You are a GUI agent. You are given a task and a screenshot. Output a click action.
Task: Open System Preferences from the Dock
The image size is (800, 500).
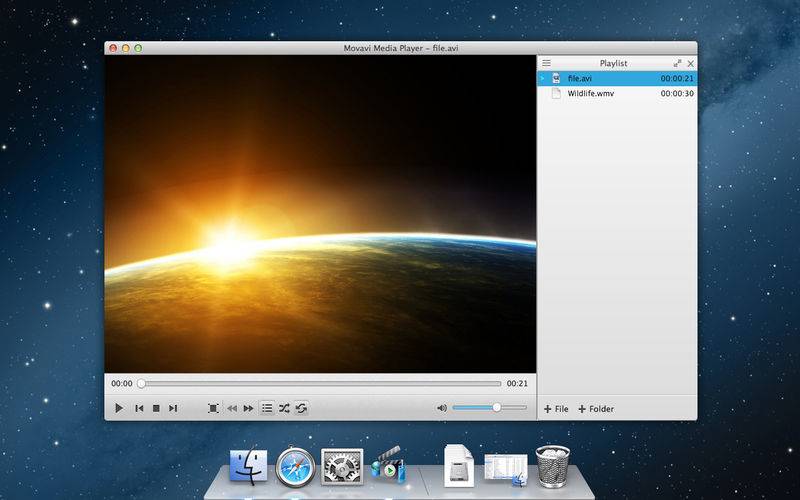pyautogui.click(x=342, y=466)
